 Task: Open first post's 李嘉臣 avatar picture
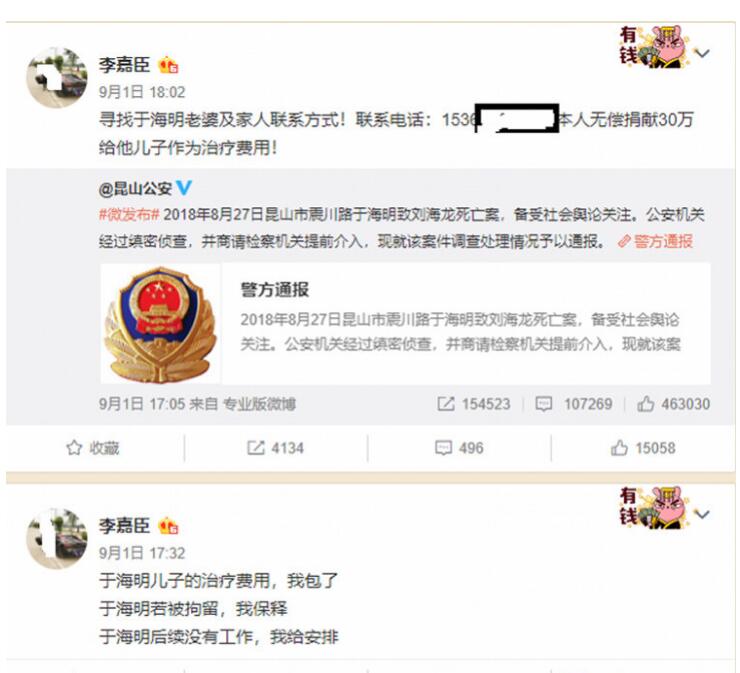tap(57, 77)
